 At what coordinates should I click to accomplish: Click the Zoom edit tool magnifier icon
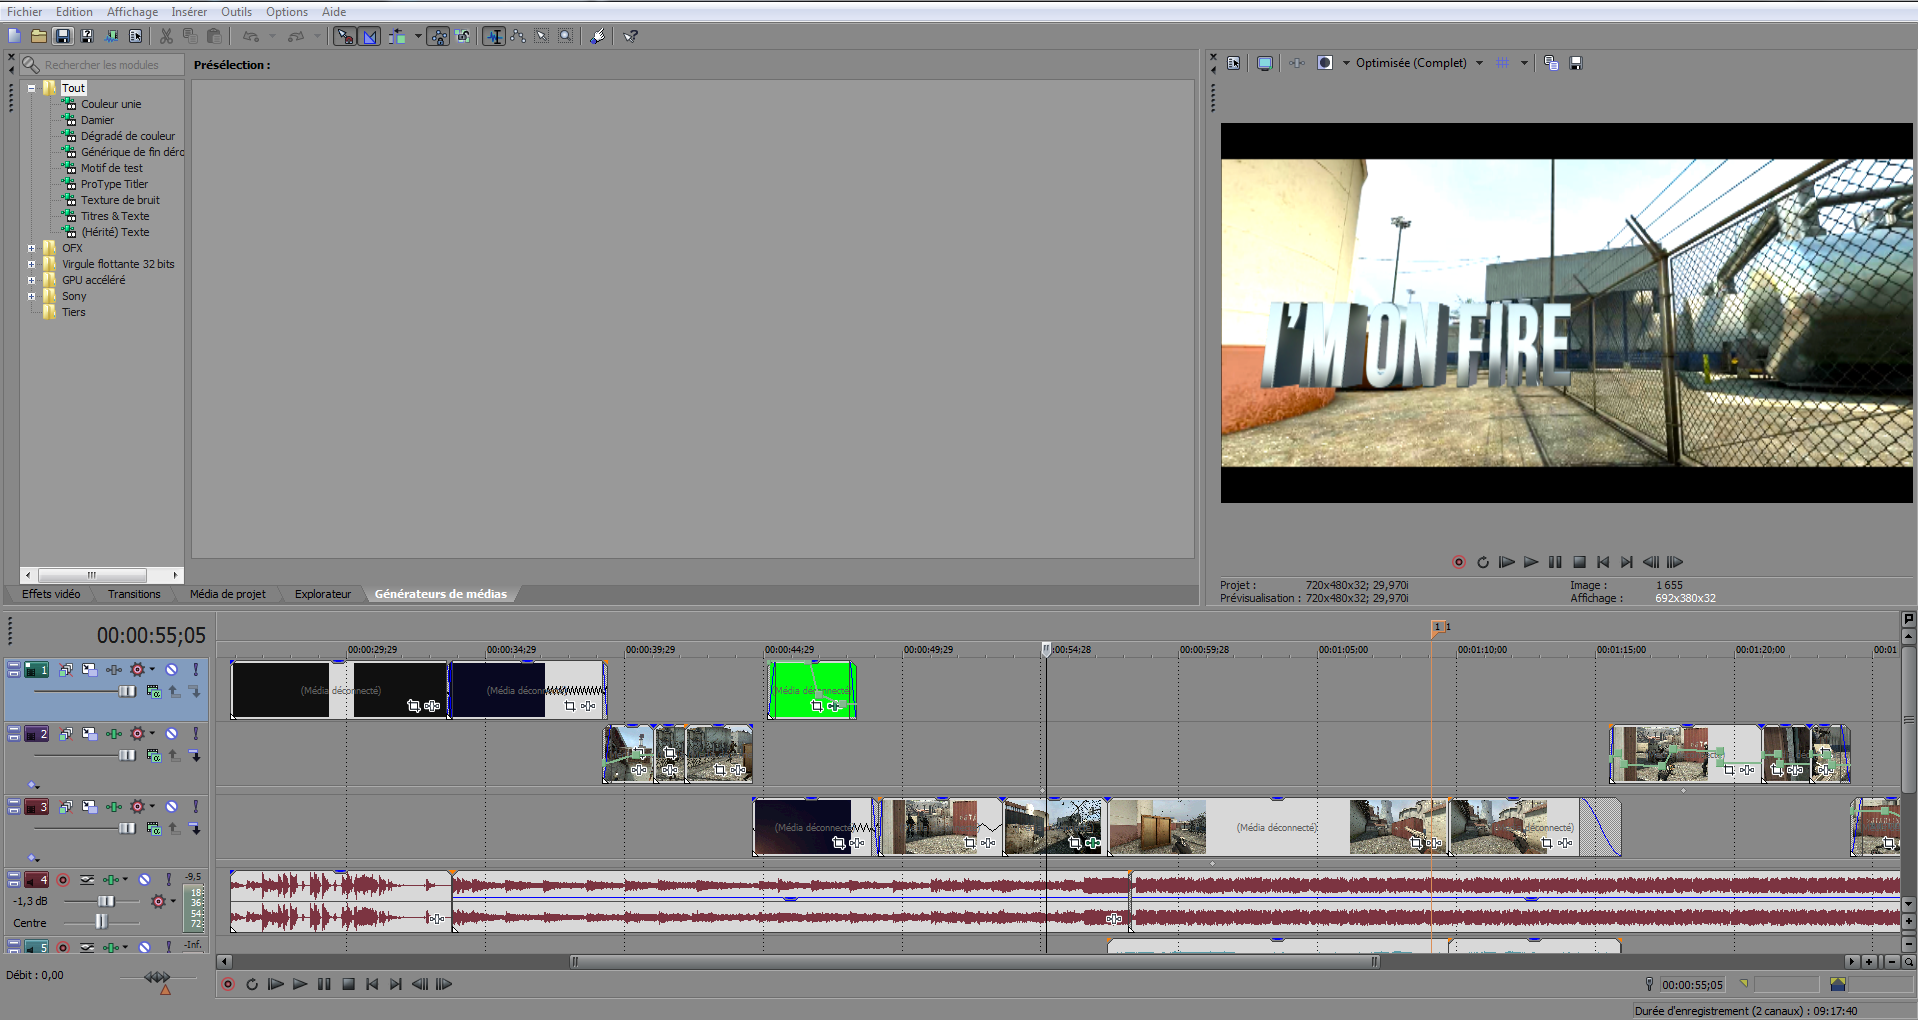coord(566,36)
